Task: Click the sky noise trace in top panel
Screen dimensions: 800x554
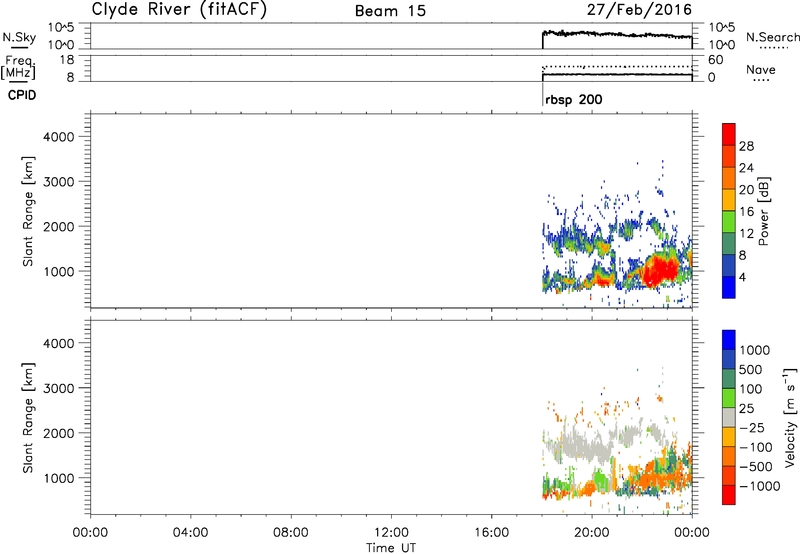Action: [617, 35]
